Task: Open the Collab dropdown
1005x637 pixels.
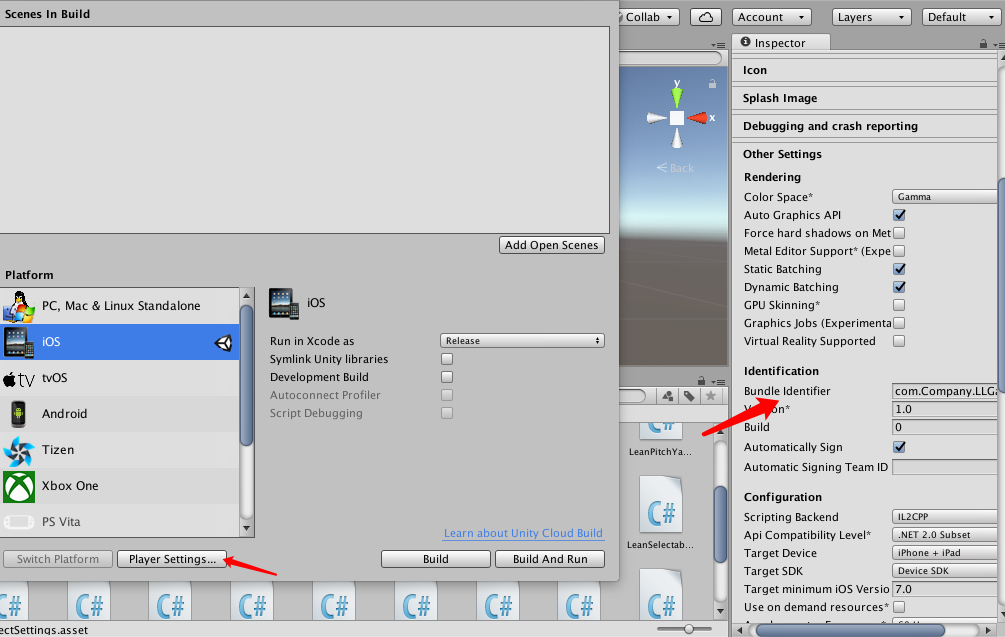Action: [649, 17]
